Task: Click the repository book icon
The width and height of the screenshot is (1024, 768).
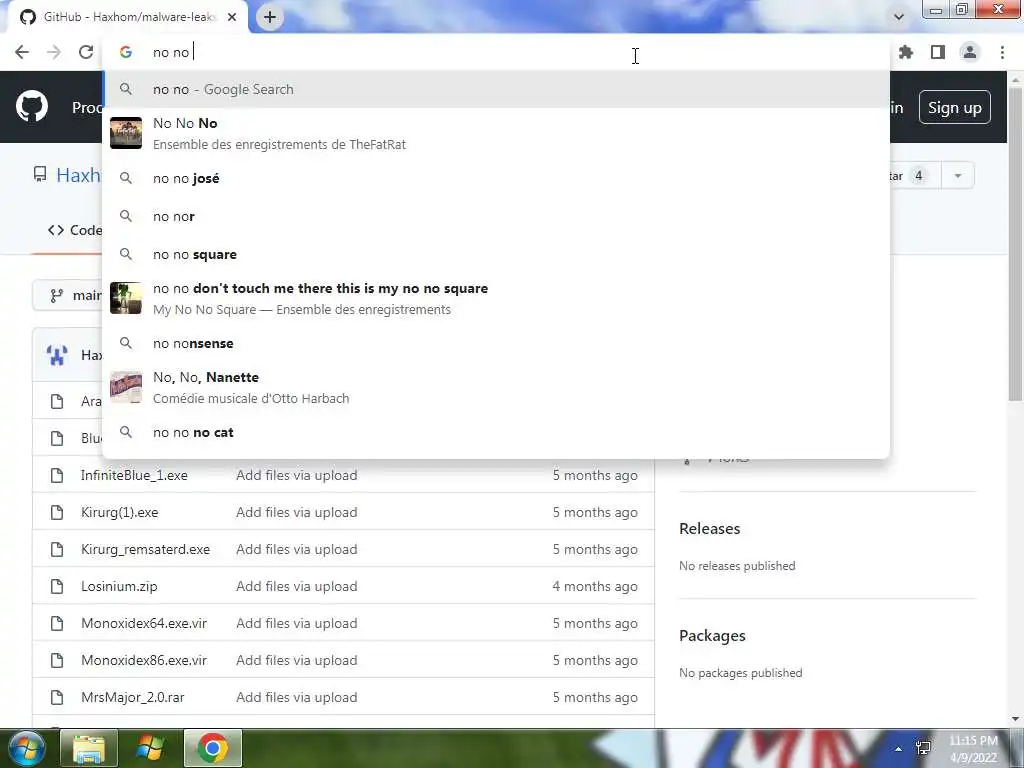Action: [x=40, y=174]
